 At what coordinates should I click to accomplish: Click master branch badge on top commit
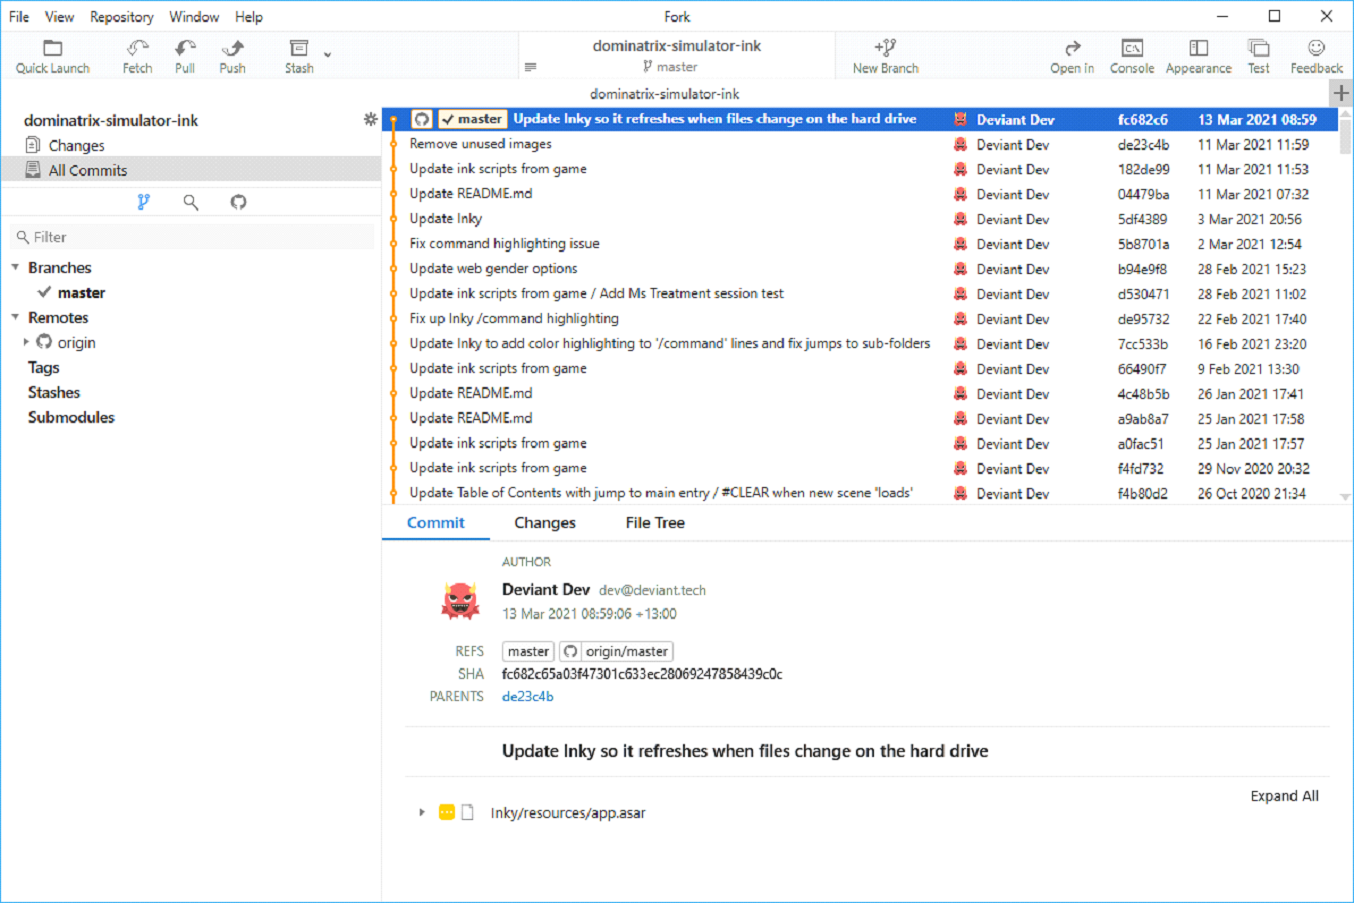coord(472,119)
